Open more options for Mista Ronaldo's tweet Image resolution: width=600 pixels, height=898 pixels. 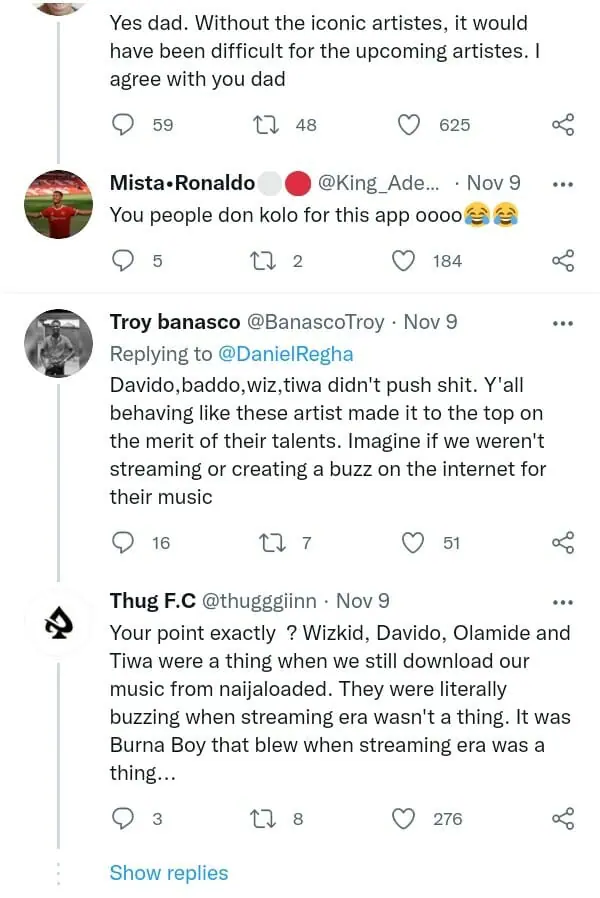[563, 184]
